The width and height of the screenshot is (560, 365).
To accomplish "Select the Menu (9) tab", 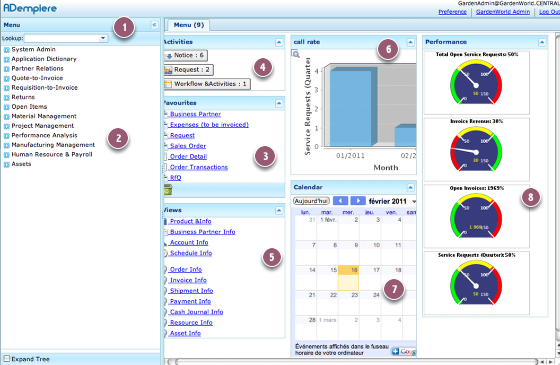I will tap(189, 25).
